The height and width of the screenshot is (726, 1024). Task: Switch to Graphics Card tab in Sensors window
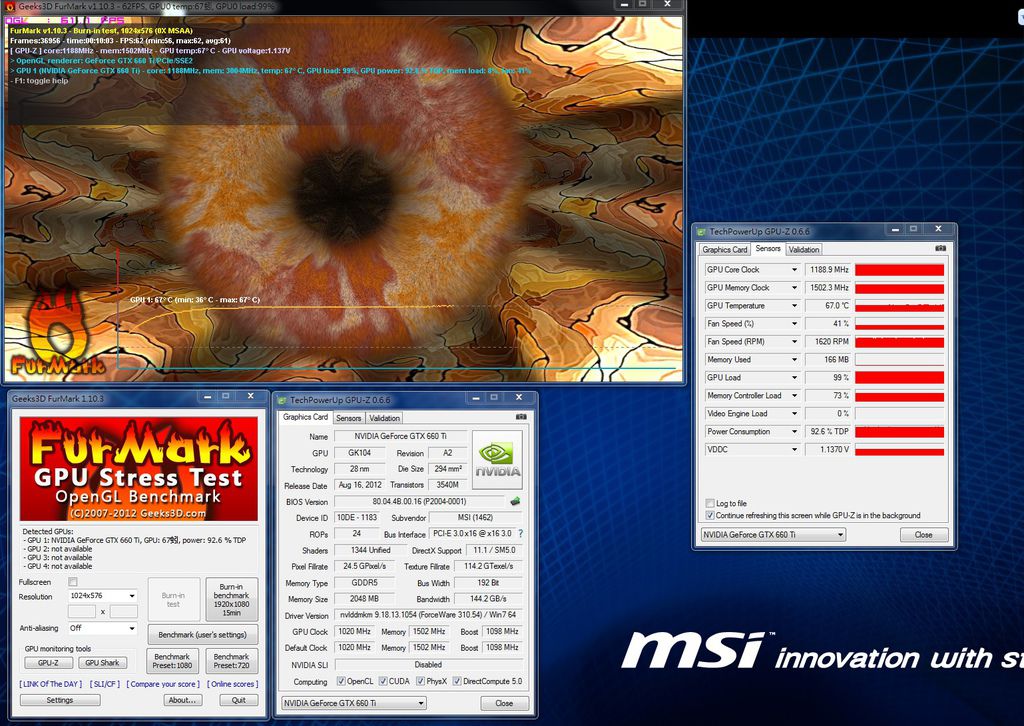point(724,249)
